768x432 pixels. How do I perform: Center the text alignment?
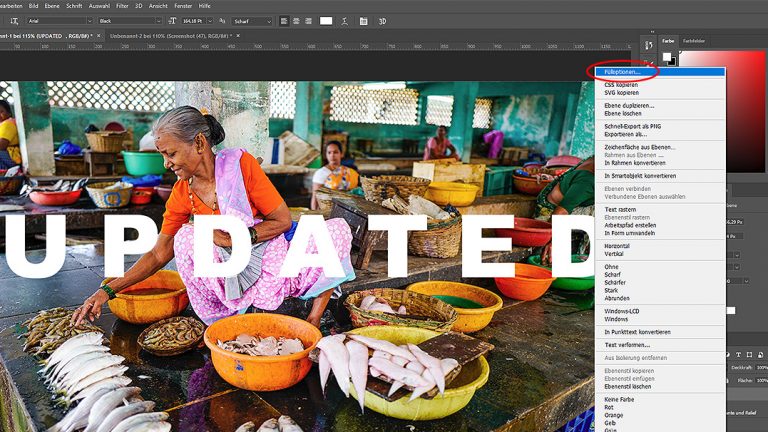point(296,21)
